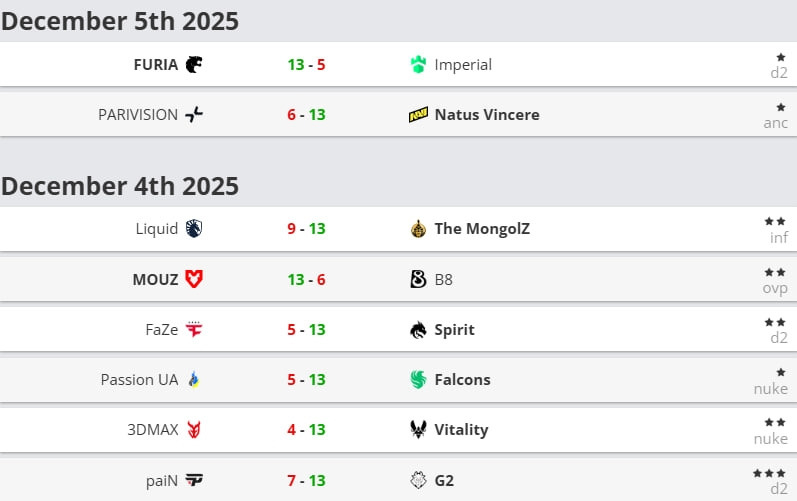
Task: Click the Imperial green team logo
Action: click(x=418, y=65)
